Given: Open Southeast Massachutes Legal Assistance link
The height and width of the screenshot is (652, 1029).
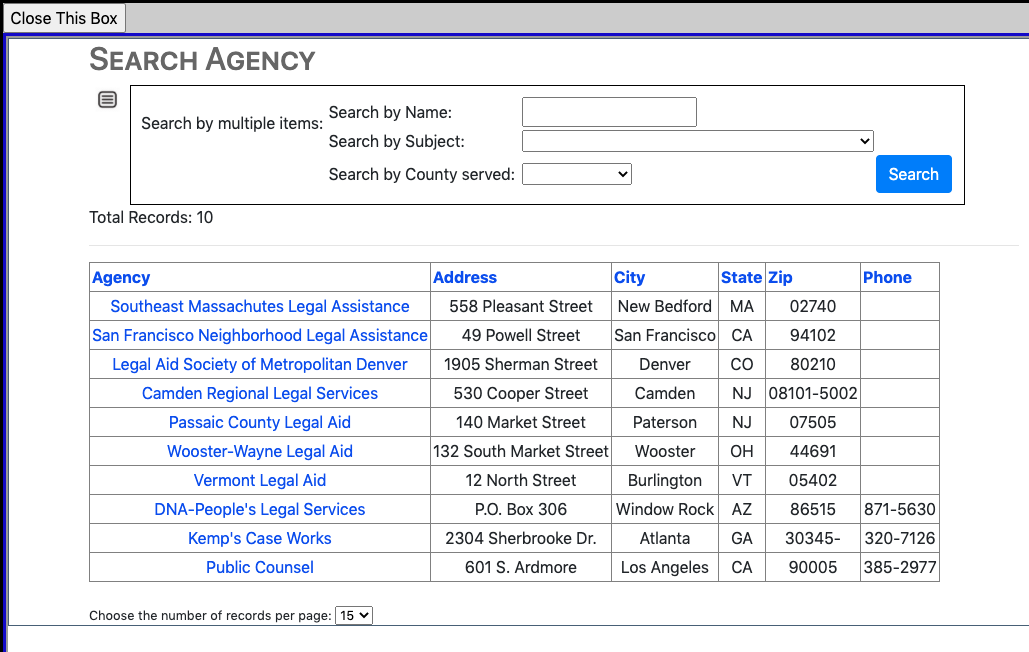Looking at the screenshot, I should pos(260,306).
